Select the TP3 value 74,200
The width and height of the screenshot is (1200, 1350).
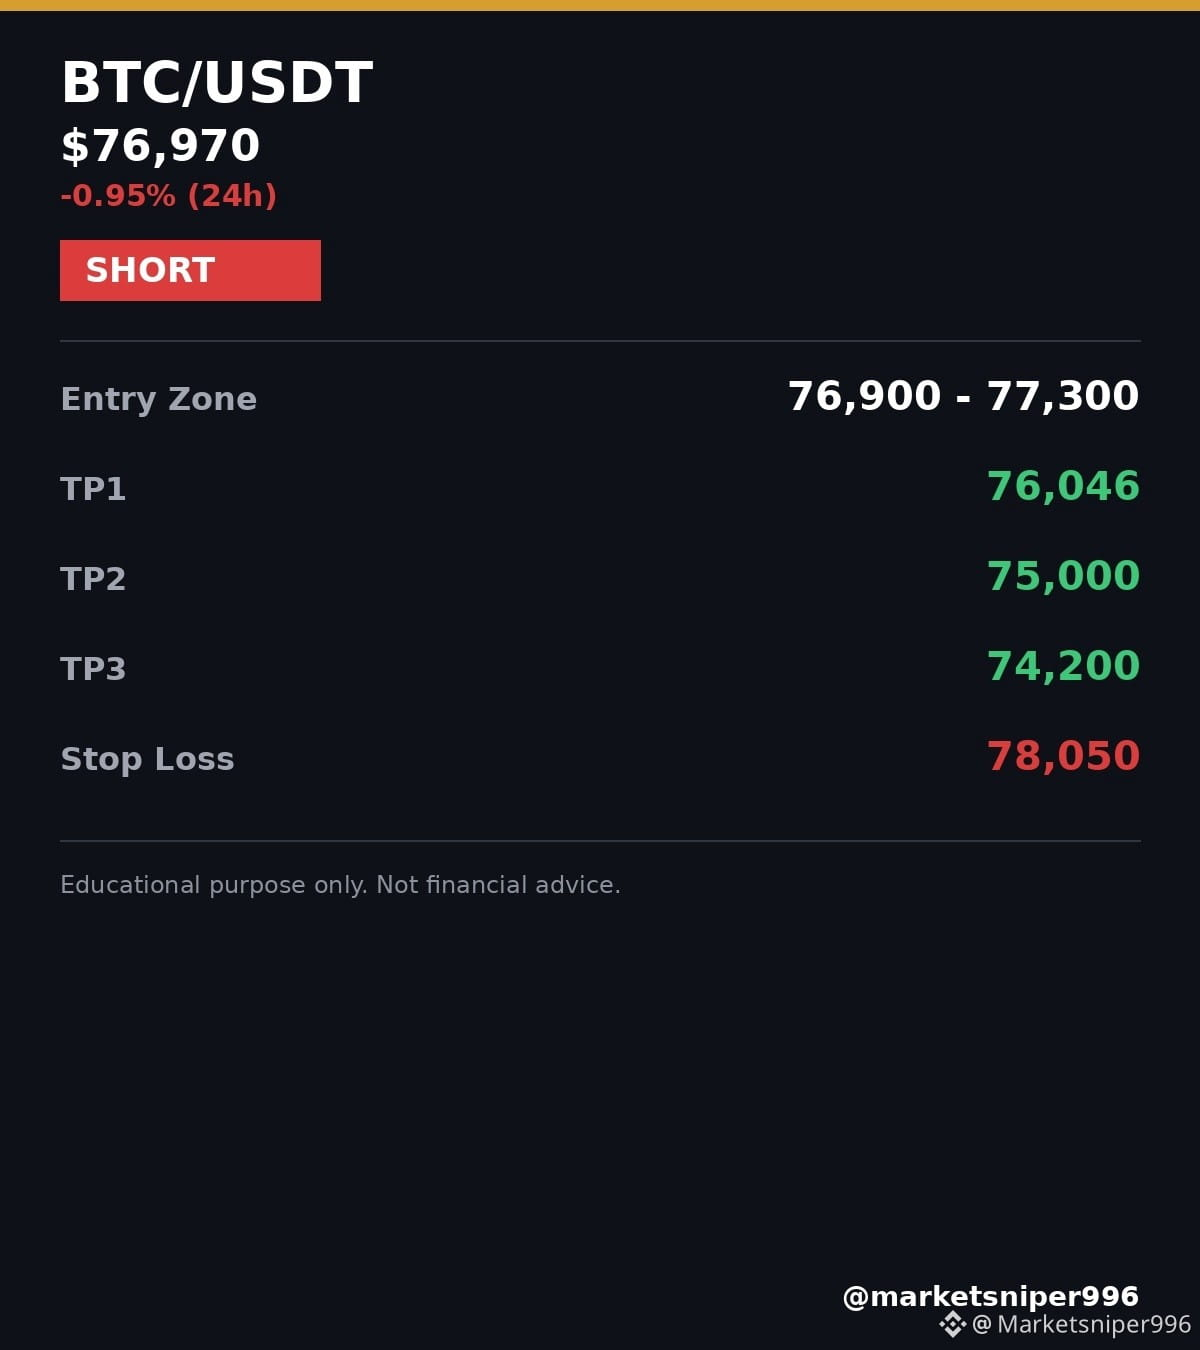point(1064,666)
